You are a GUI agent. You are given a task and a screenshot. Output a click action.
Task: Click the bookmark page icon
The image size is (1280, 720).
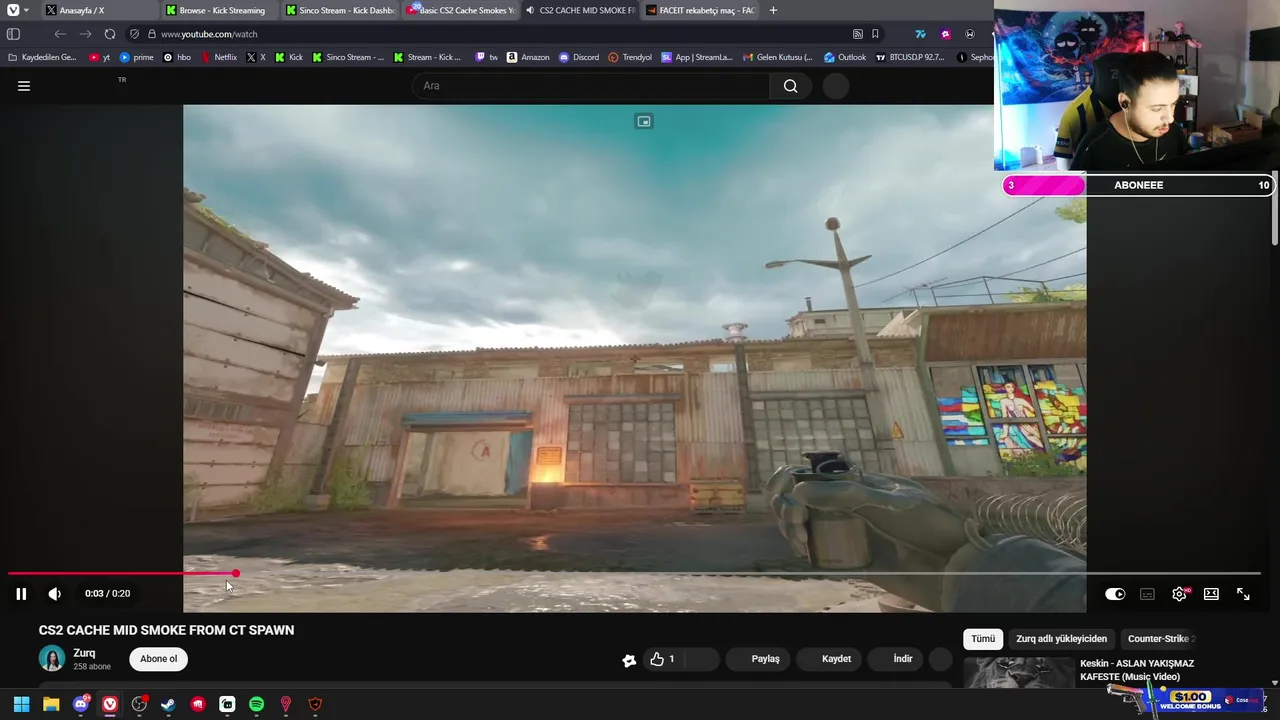[x=876, y=34]
